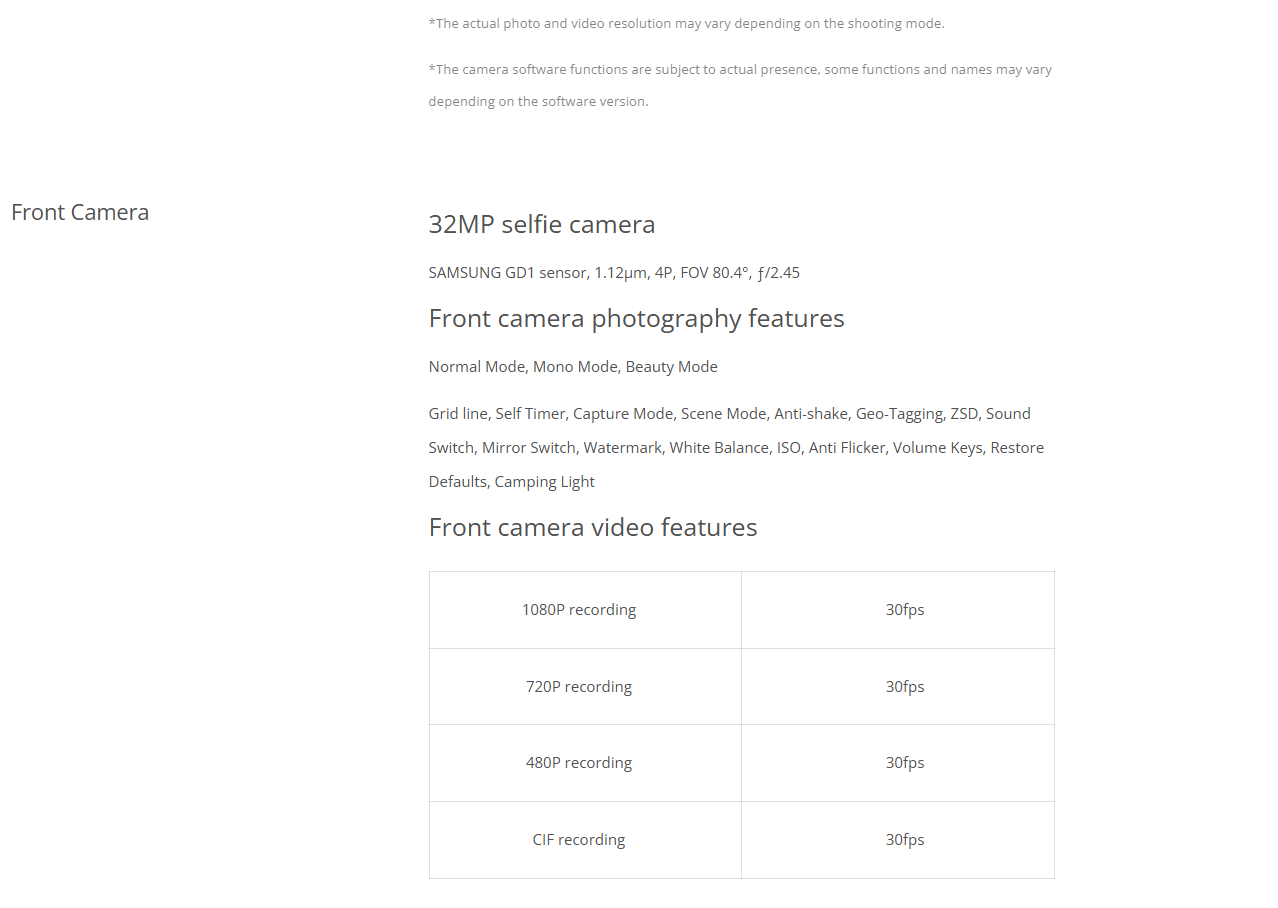Click the 30fps cell in the CIF row

904,839
